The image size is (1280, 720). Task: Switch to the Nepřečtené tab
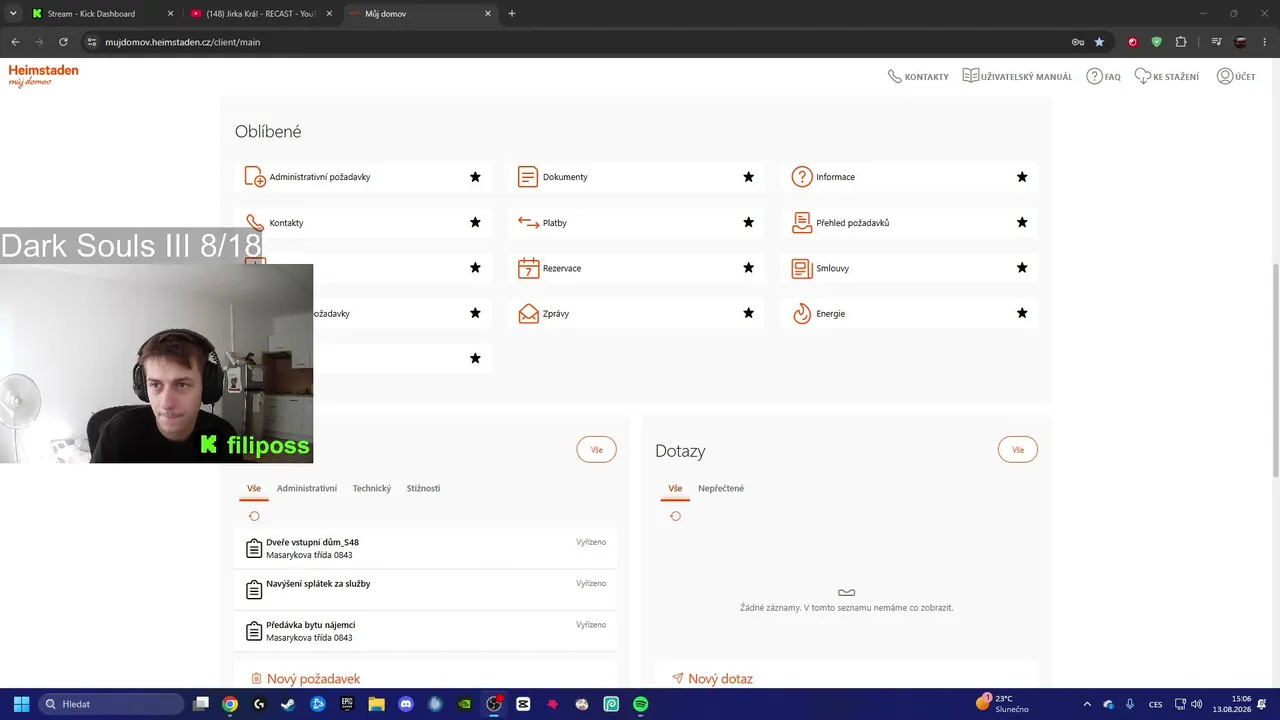(x=721, y=489)
